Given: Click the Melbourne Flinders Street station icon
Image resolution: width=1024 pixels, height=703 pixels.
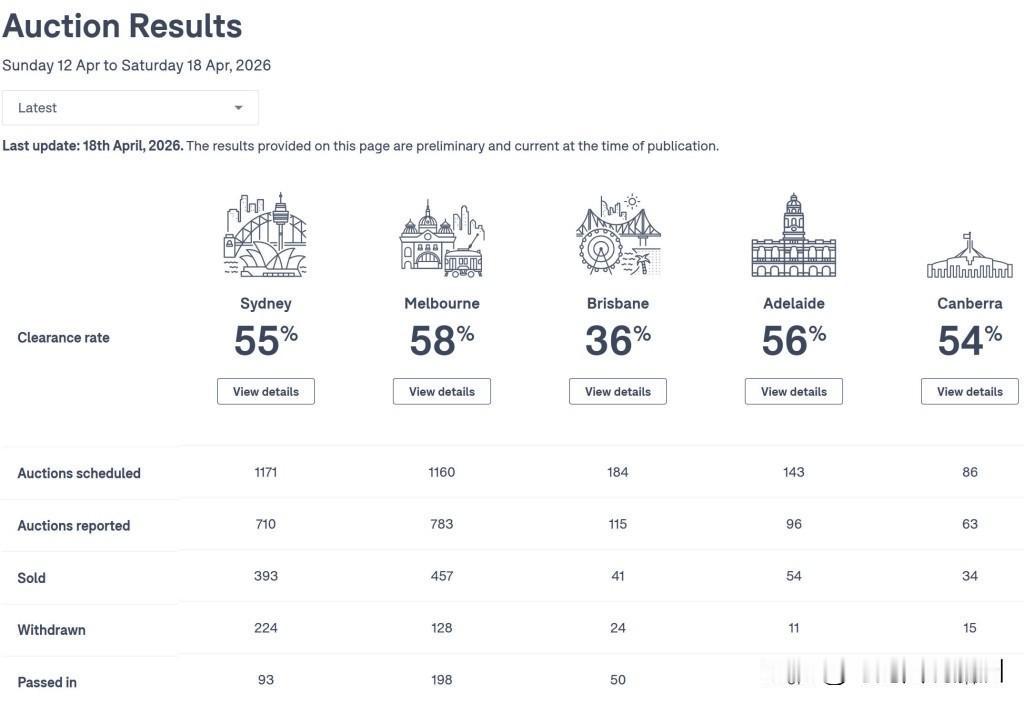Looking at the screenshot, I should (x=441, y=240).
